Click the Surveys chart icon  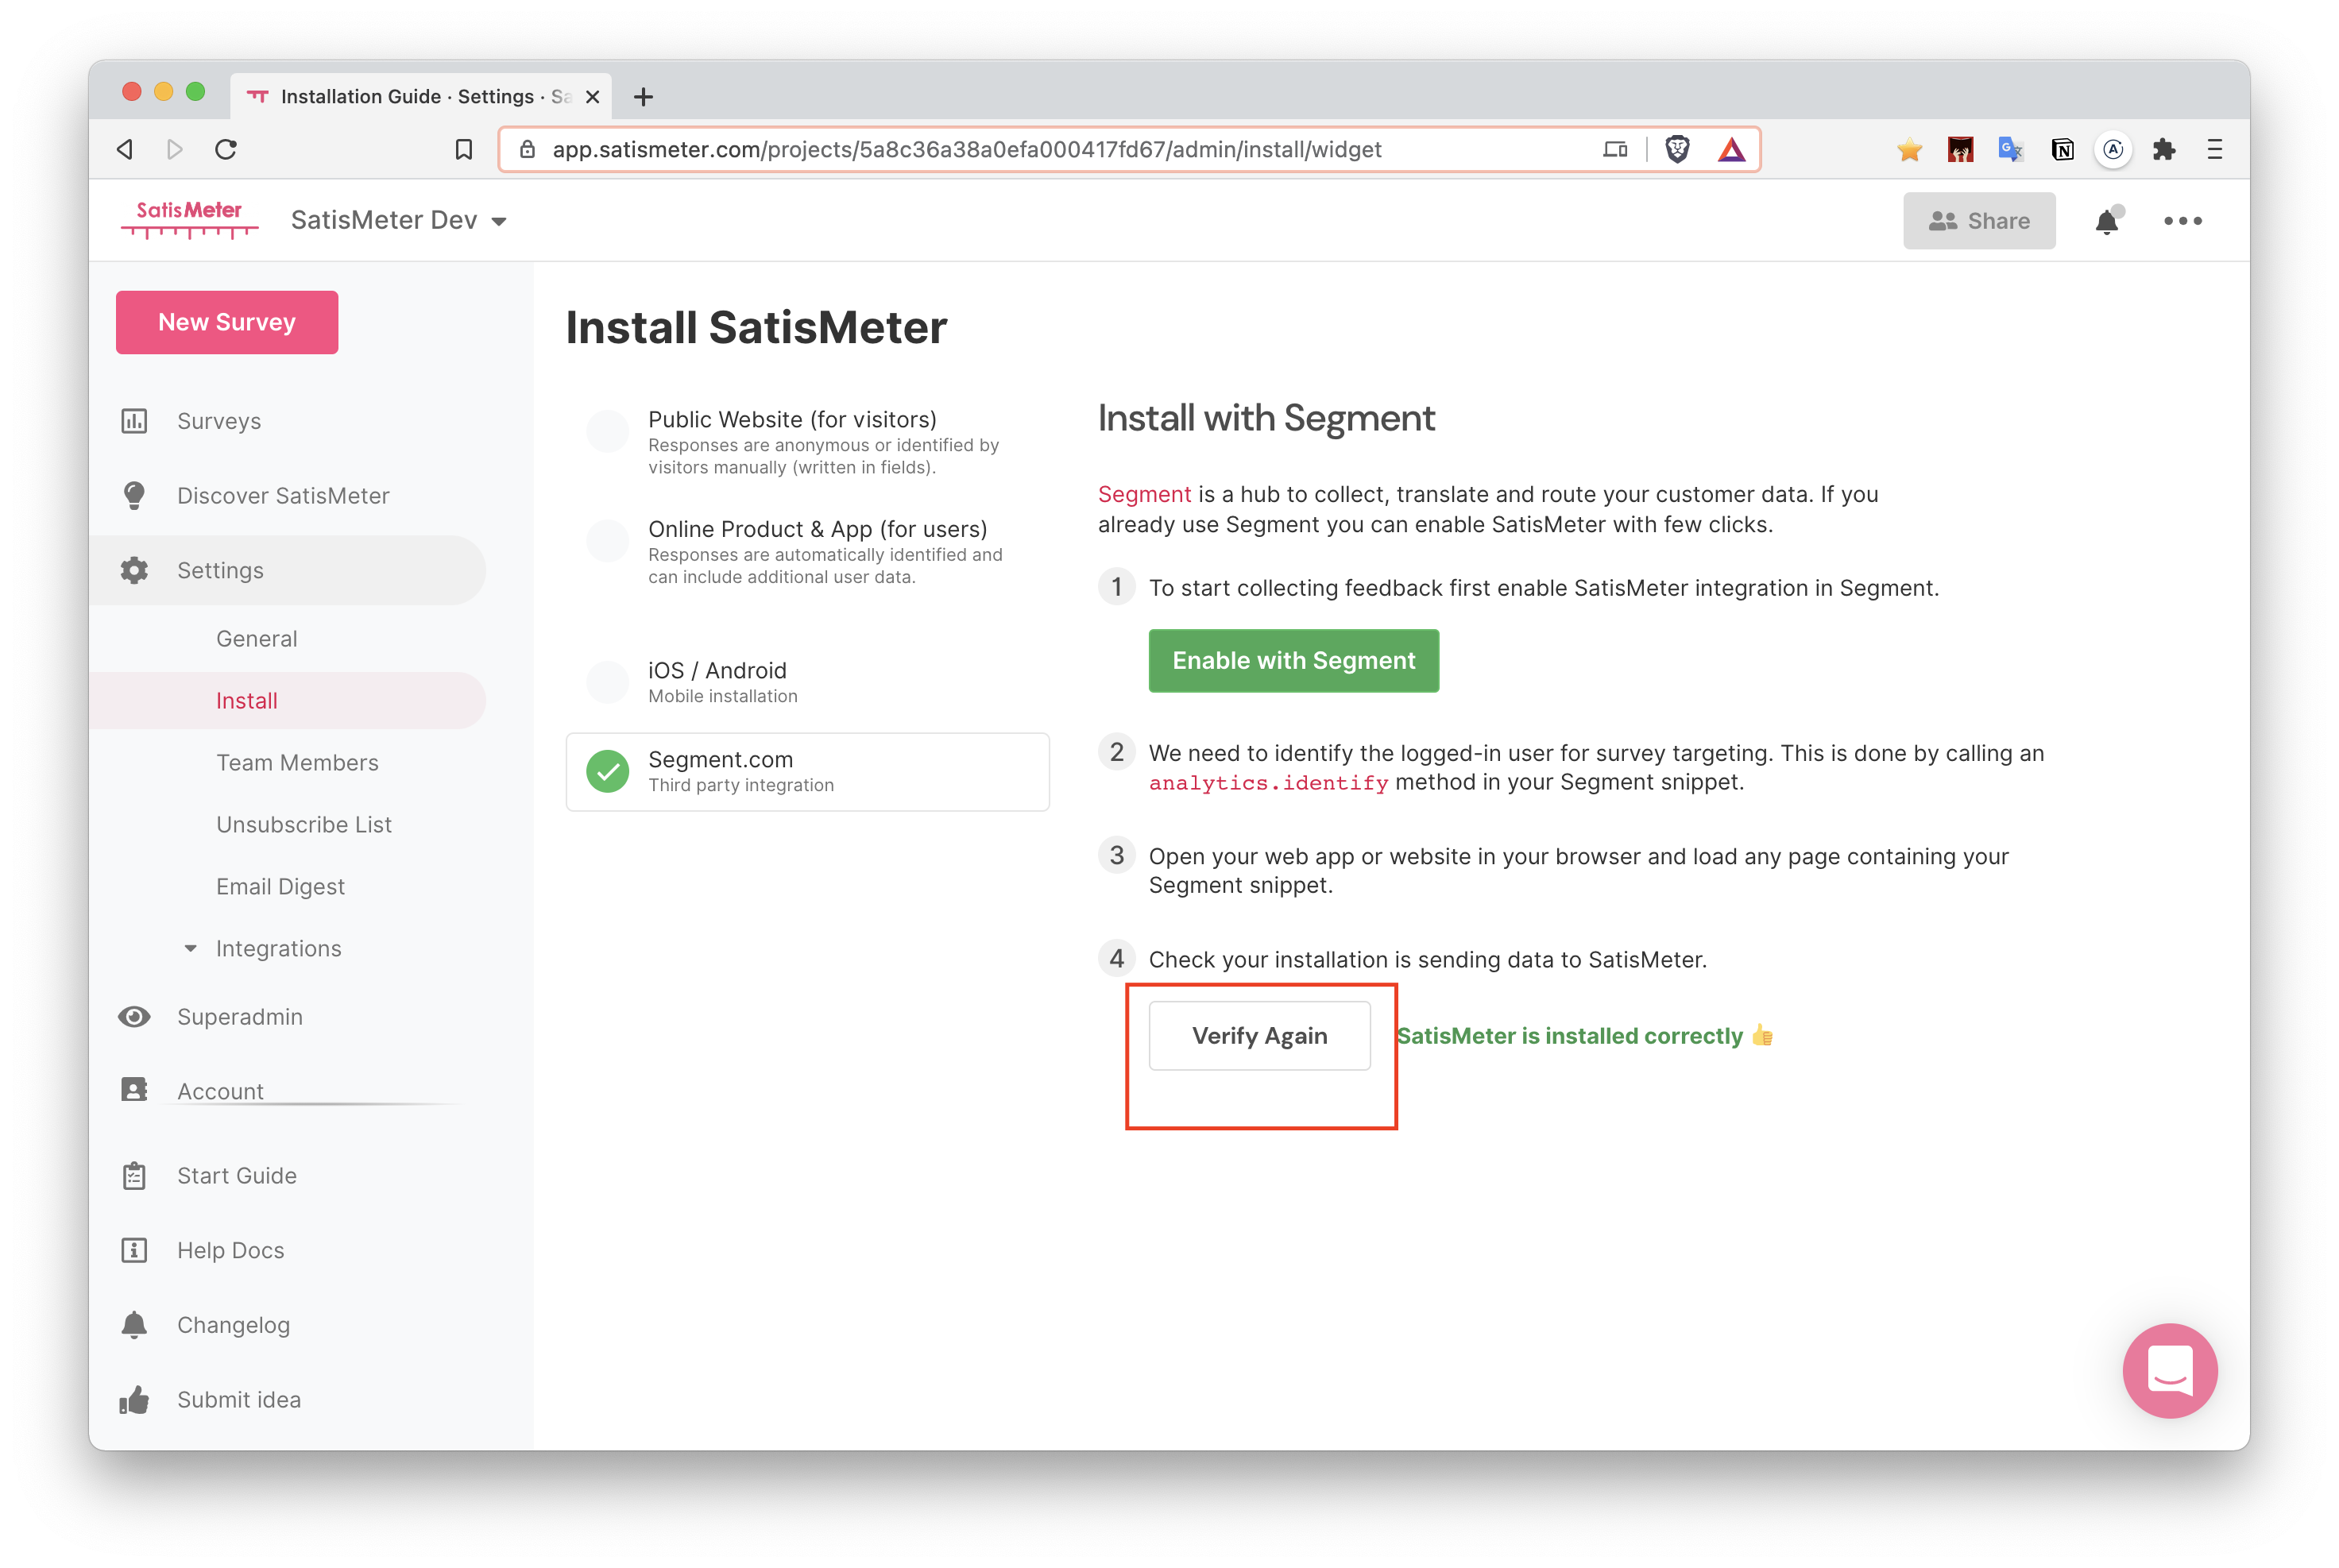pyautogui.click(x=134, y=421)
